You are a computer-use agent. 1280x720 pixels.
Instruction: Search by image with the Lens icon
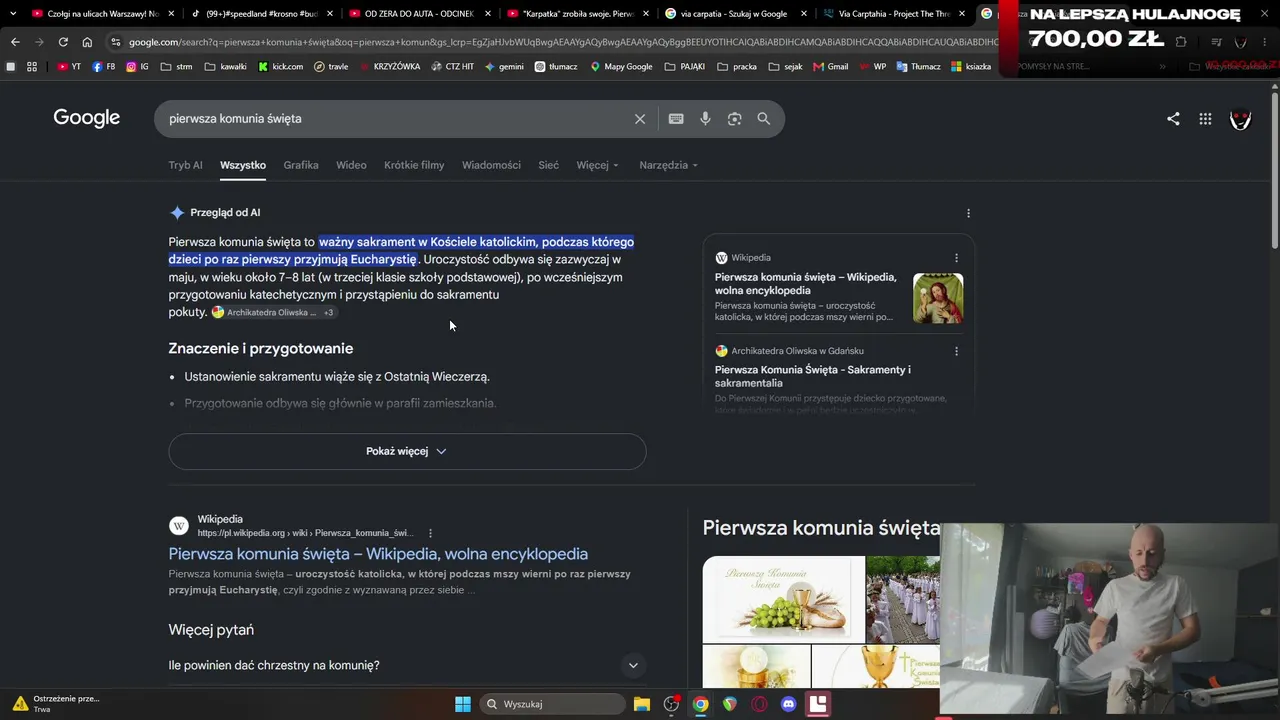(734, 119)
